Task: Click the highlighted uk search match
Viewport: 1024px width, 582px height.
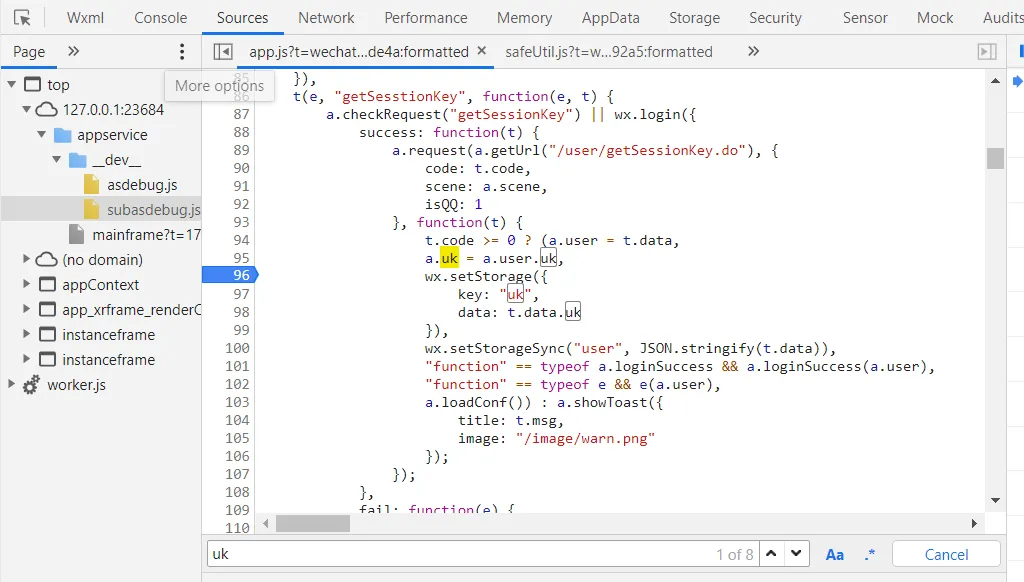Action: (x=449, y=258)
